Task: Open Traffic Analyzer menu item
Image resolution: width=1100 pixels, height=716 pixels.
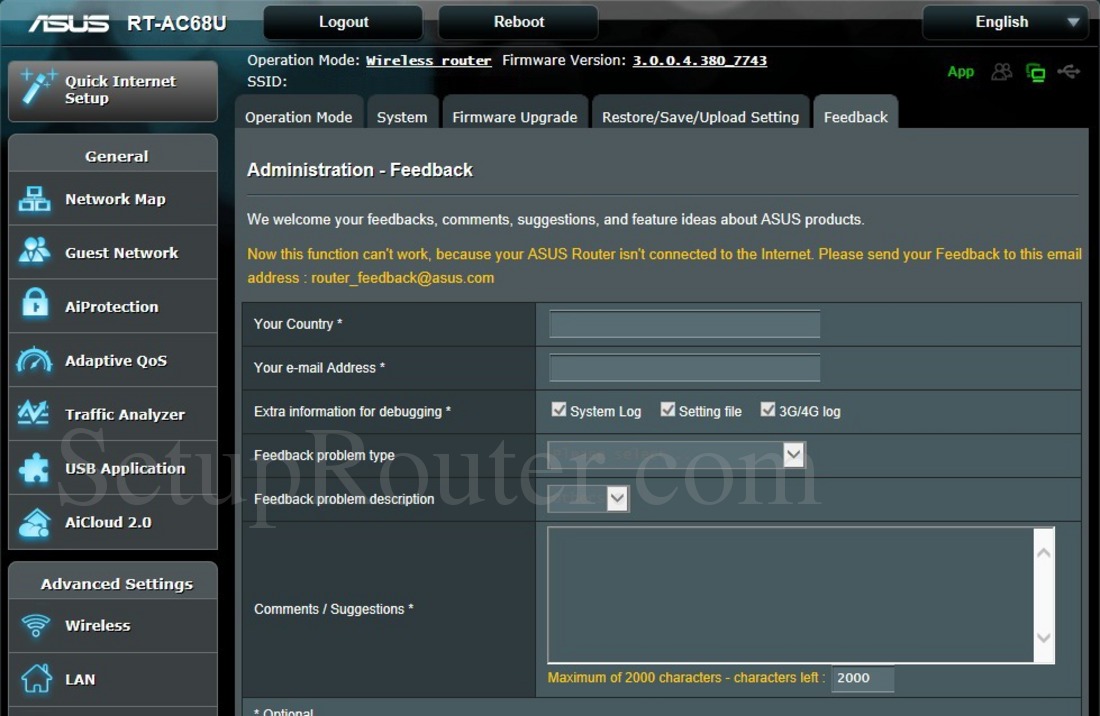Action: click(x=113, y=414)
